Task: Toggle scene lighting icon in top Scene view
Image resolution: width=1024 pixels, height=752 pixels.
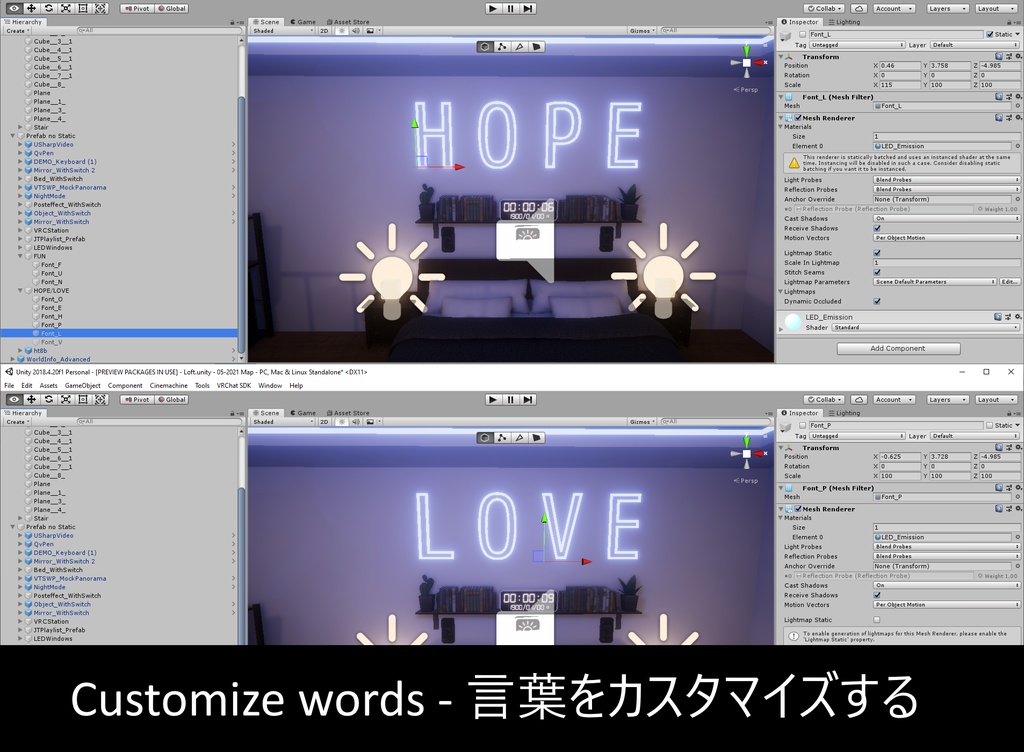Action: pyautogui.click(x=341, y=31)
